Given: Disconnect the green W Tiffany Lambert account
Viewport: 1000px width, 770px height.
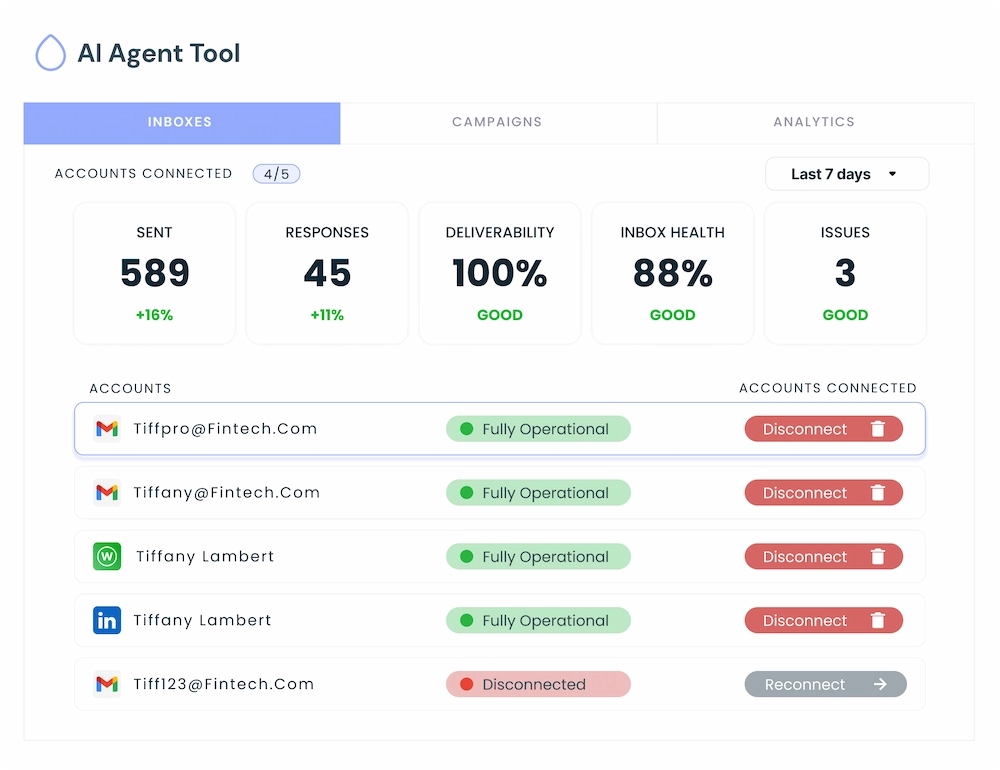Looking at the screenshot, I should pos(823,556).
